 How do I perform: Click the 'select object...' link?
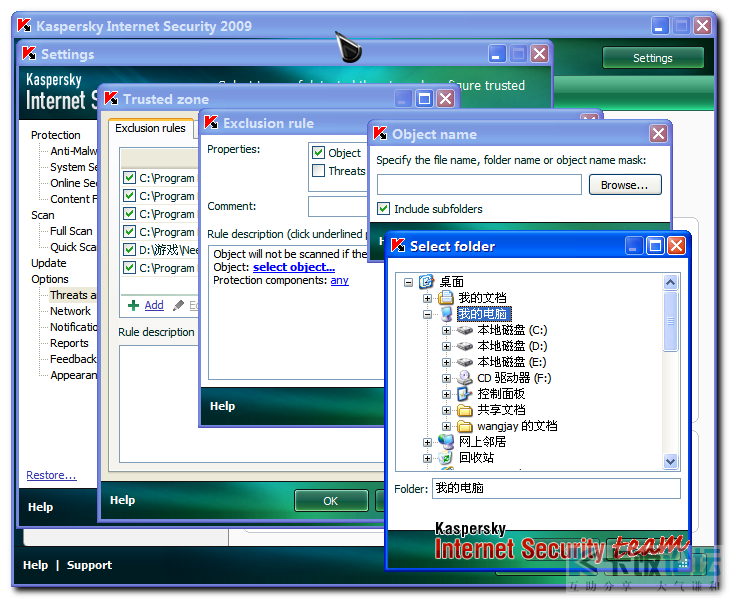coord(294,267)
